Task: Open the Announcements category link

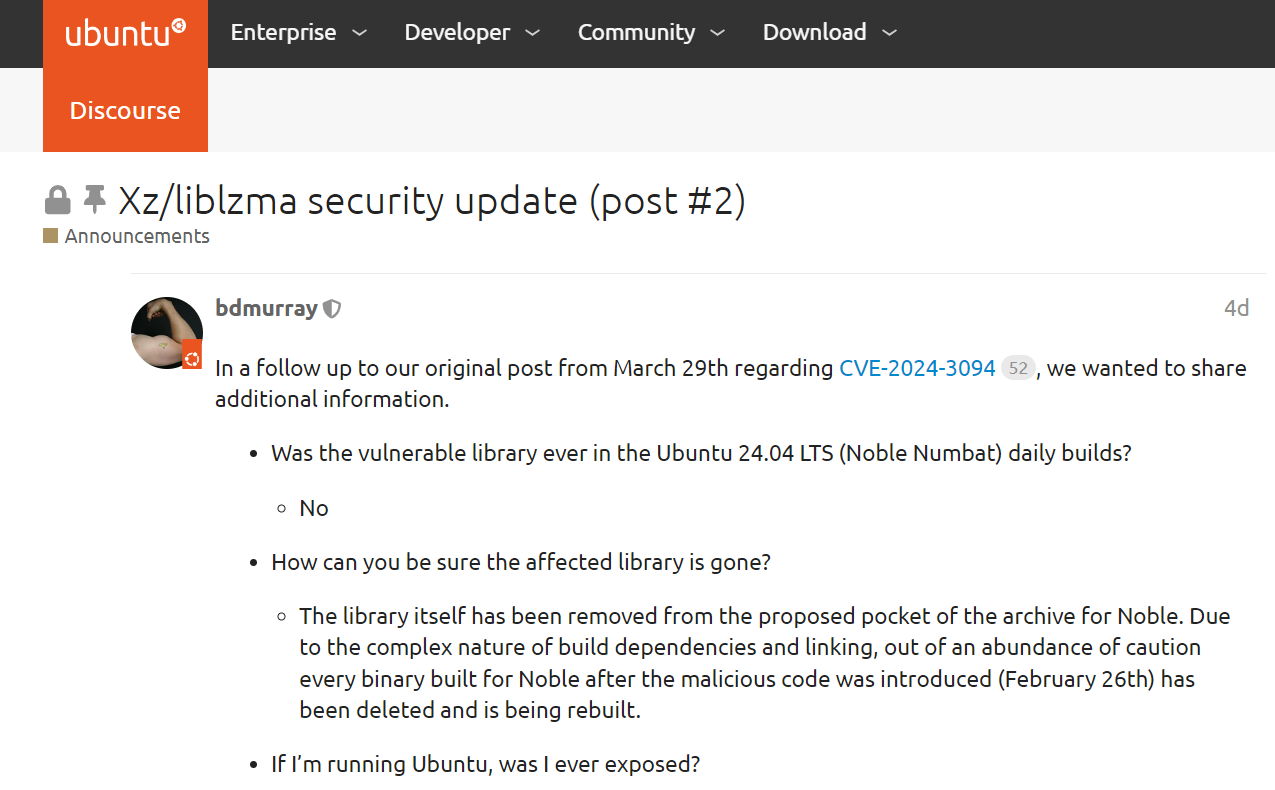Action: click(x=137, y=236)
